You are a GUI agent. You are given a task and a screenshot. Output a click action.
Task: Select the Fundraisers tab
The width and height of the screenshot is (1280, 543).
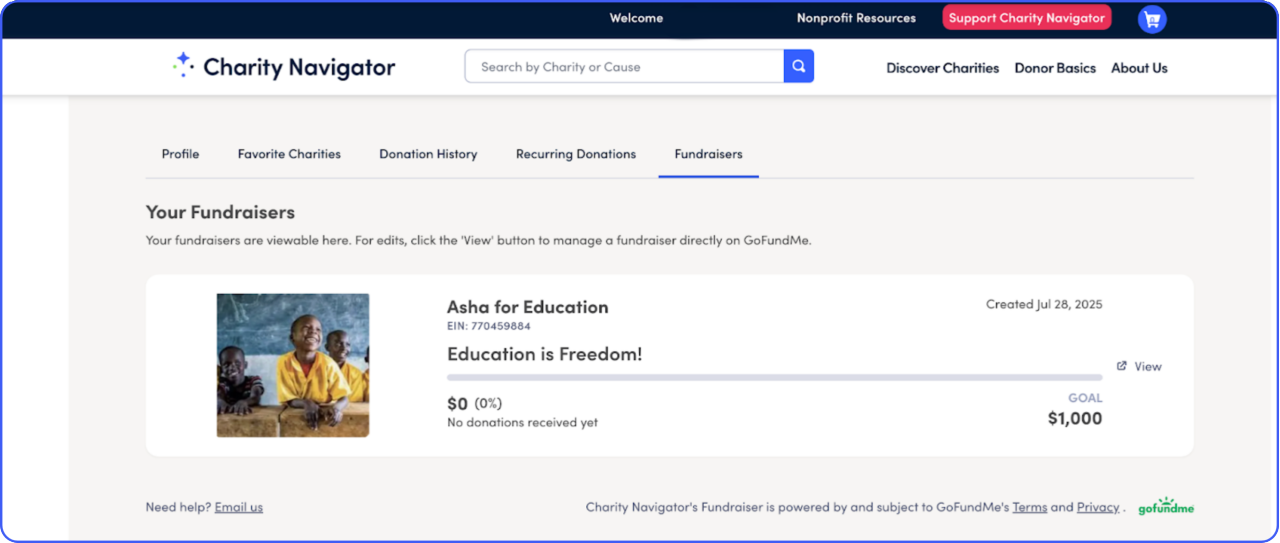[x=708, y=154]
